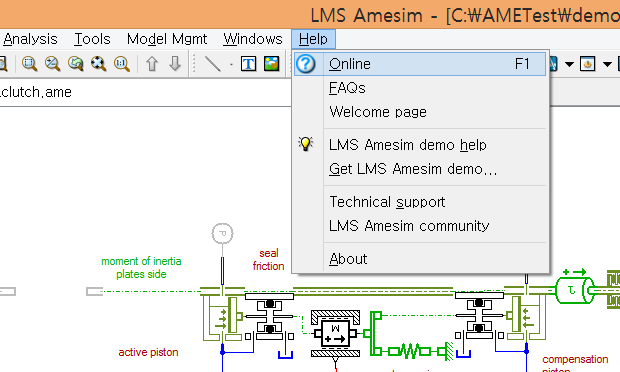Click the 'moment of inertia plates side' label
The width and height of the screenshot is (620, 372).
[x=141, y=268]
